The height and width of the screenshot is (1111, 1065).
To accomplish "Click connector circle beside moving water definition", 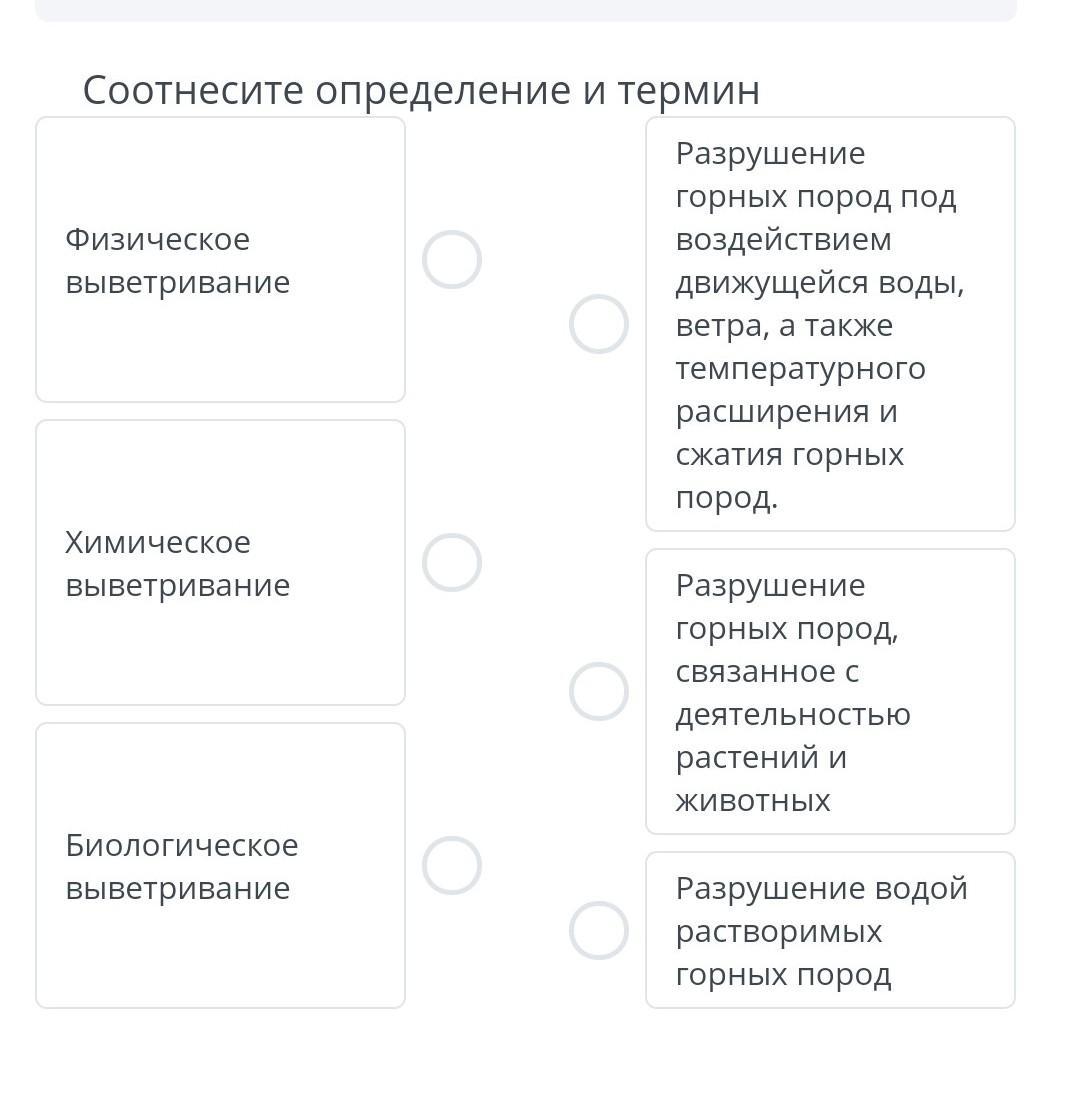I will 598,324.
